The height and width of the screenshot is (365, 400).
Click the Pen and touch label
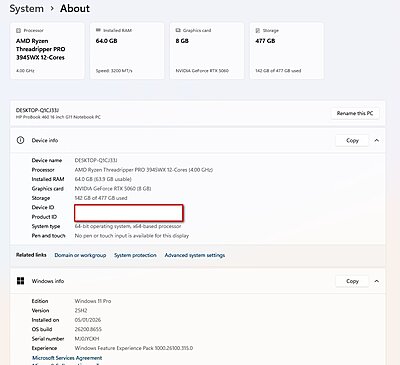point(49,236)
